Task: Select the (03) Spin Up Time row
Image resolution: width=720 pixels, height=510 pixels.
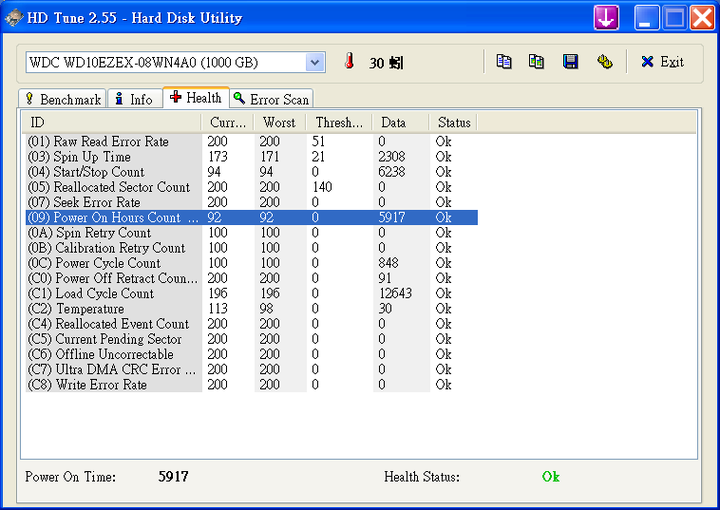Action: click(x=252, y=157)
